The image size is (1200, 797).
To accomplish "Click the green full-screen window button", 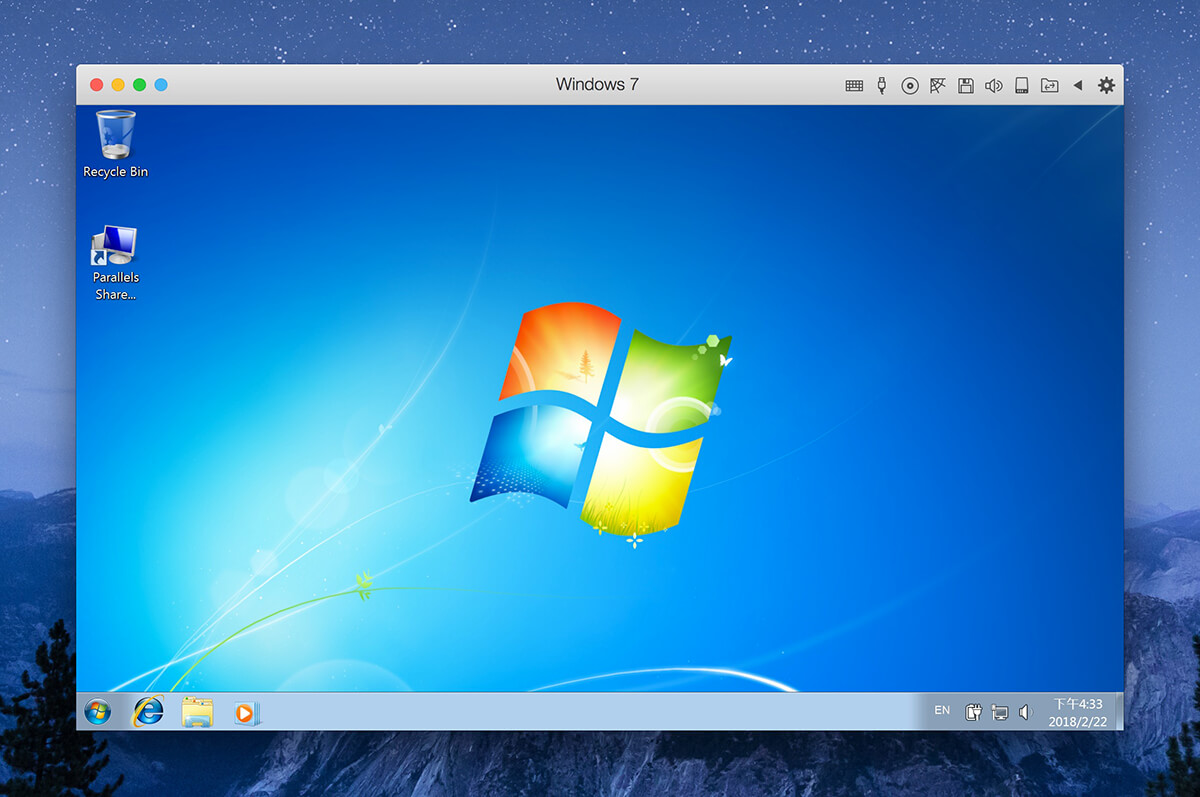I will [139, 85].
